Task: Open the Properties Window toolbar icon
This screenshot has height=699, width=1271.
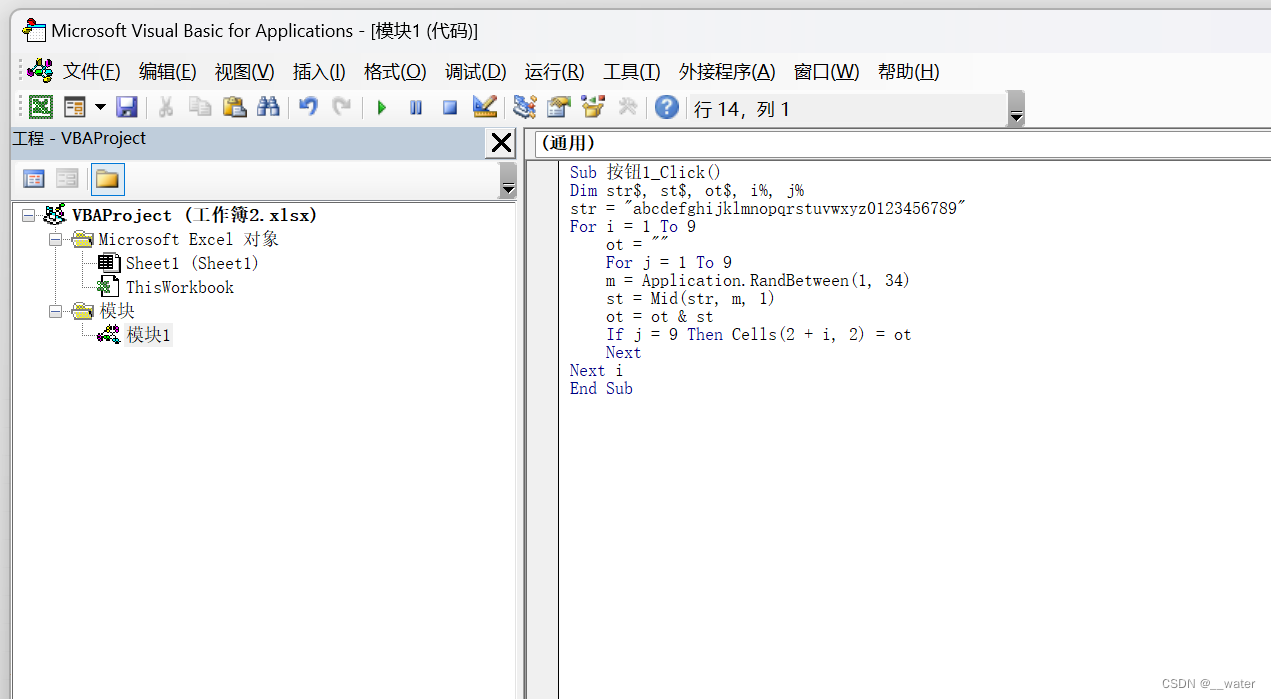Action: click(x=559, y=107)
